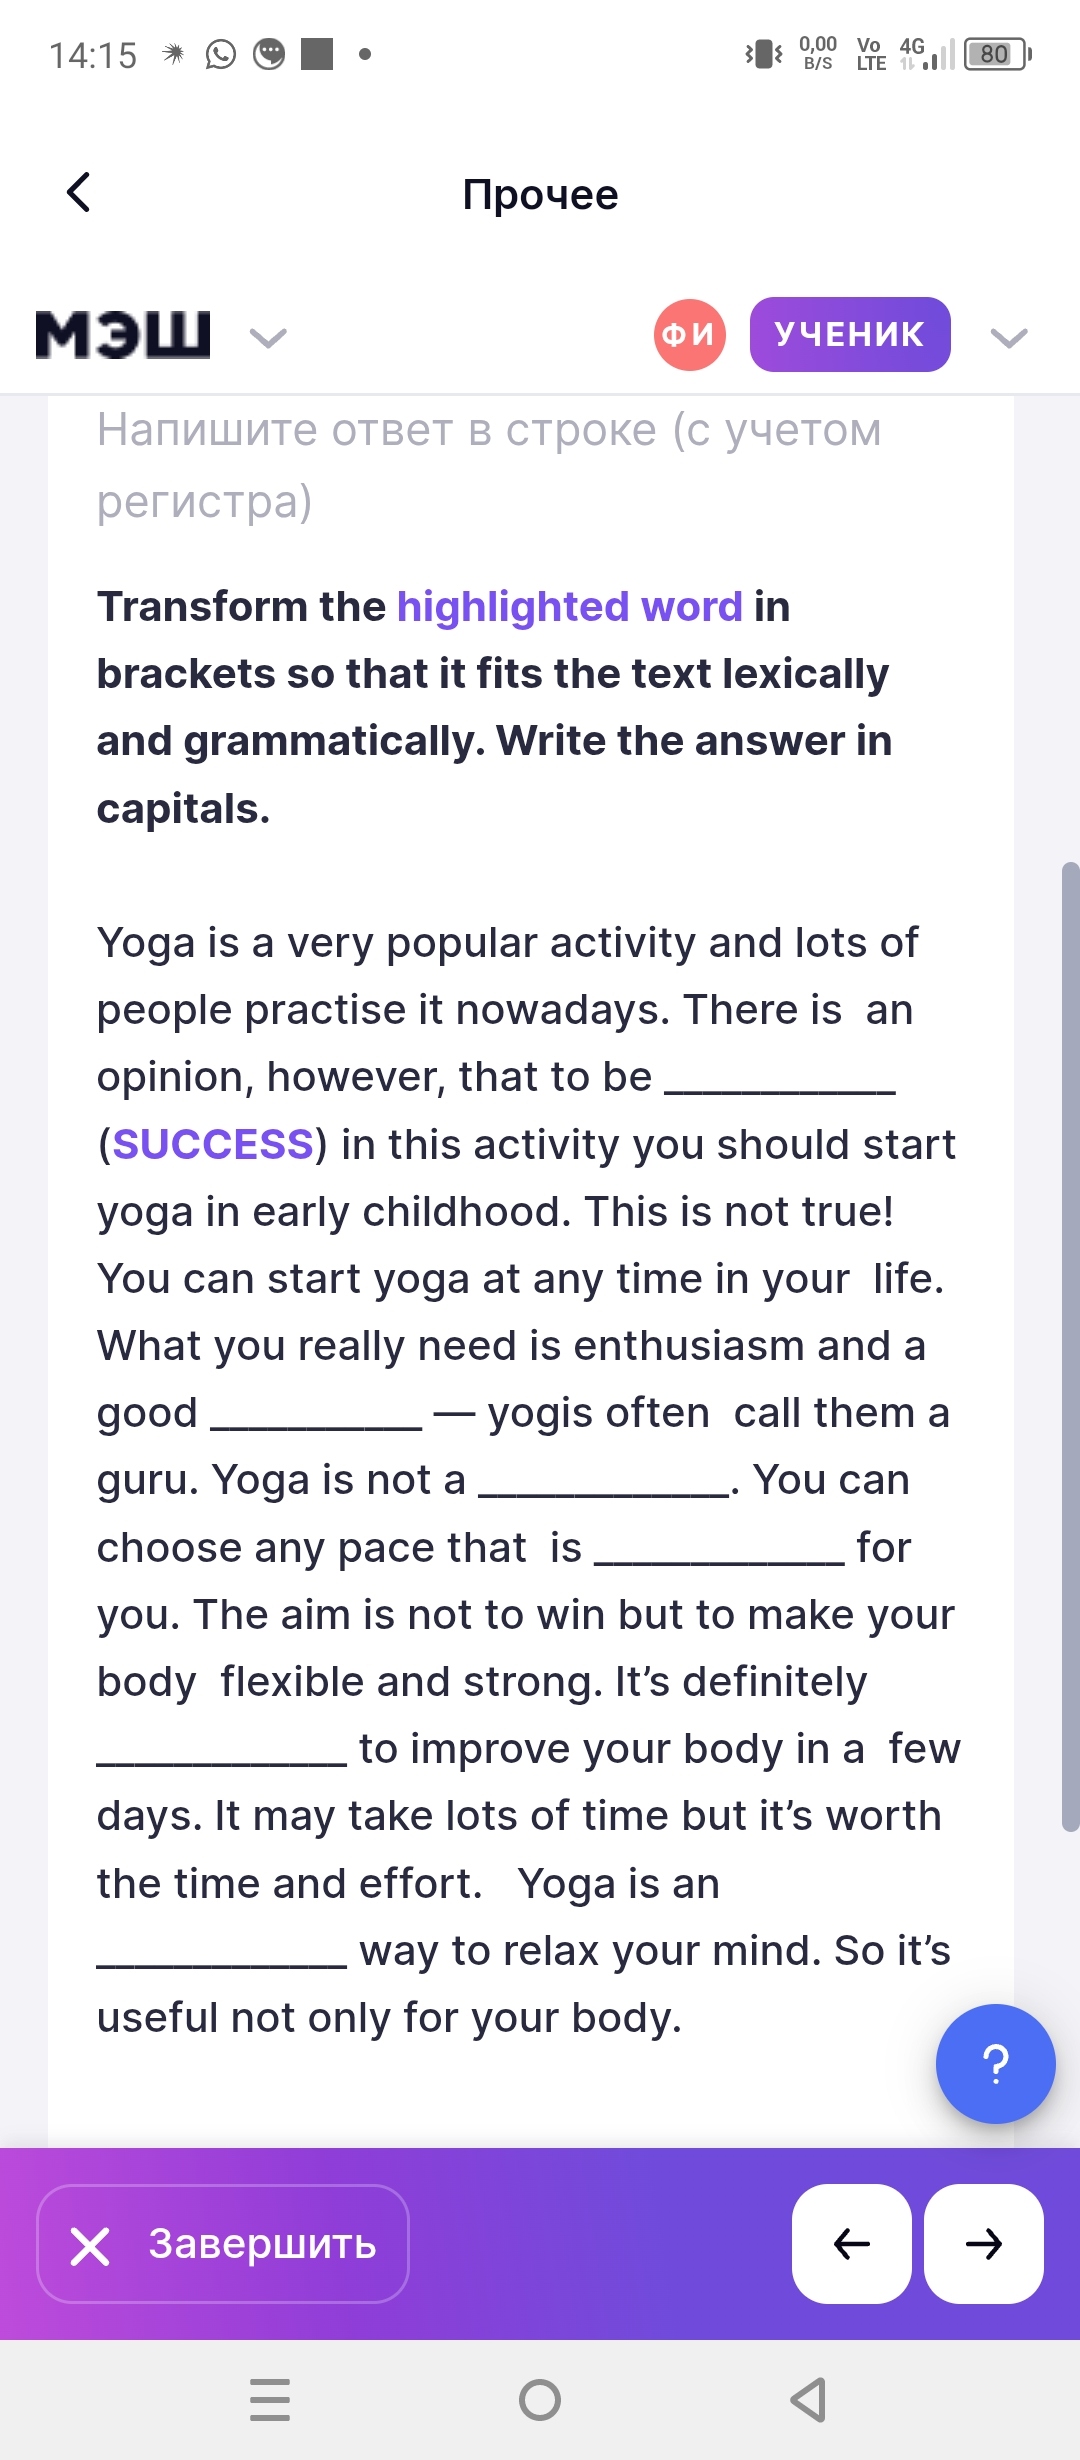Select the УЧЕНИК role button
Image resolution: width=1080 pixels, height=2460 pixels.
pyautogui.click(x=850, y=334)
